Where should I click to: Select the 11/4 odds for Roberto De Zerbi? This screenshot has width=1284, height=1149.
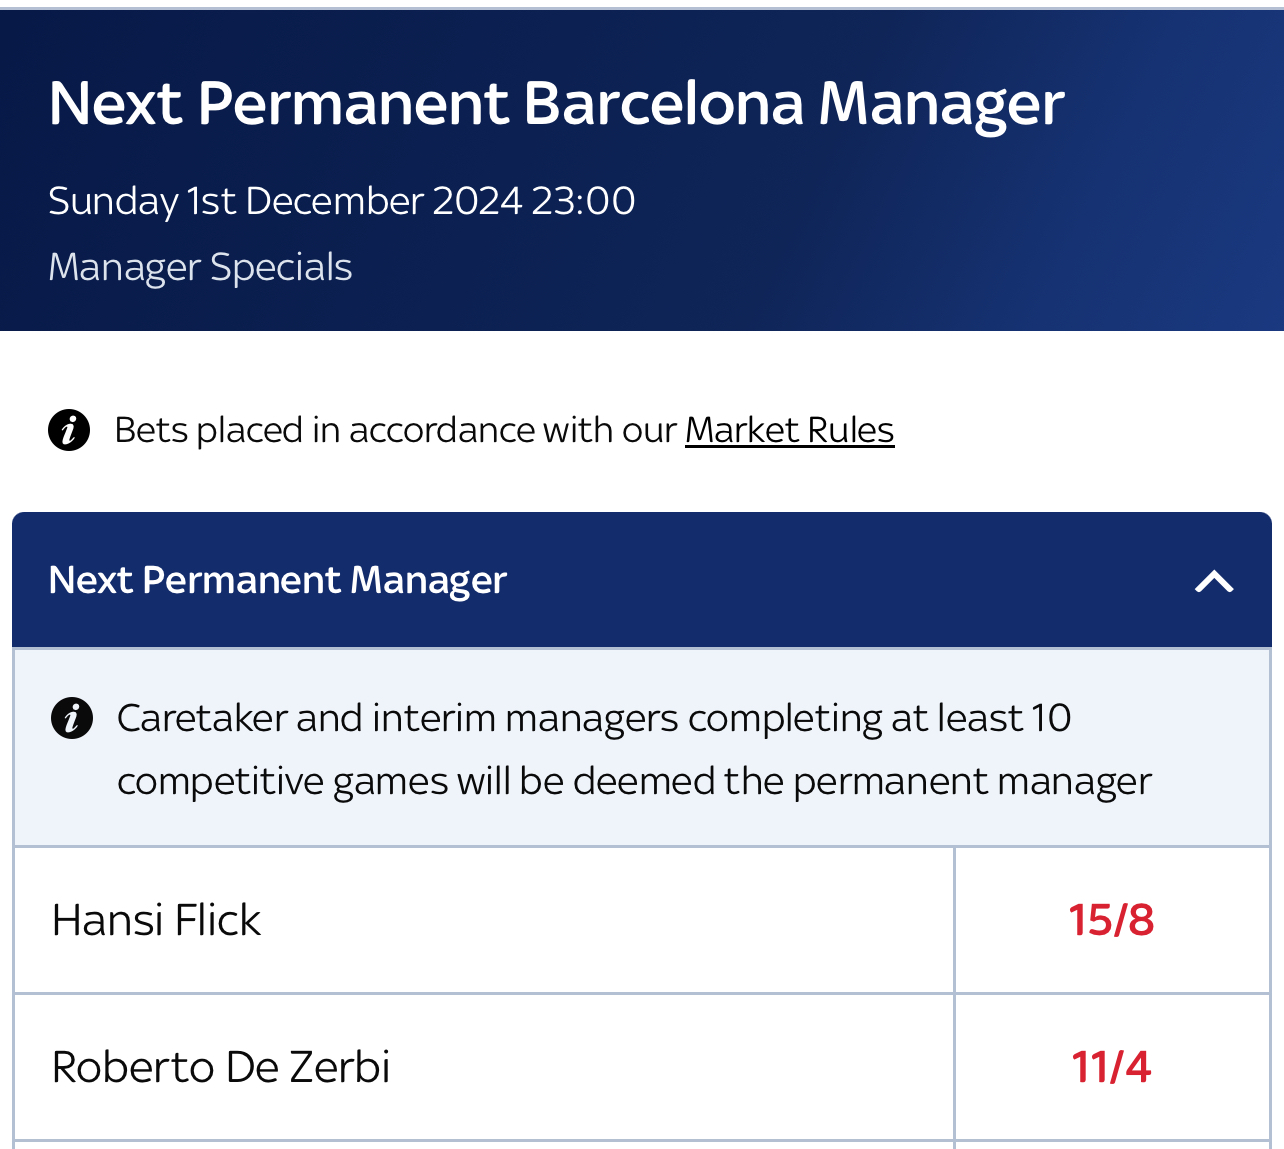point(1111,1067)
